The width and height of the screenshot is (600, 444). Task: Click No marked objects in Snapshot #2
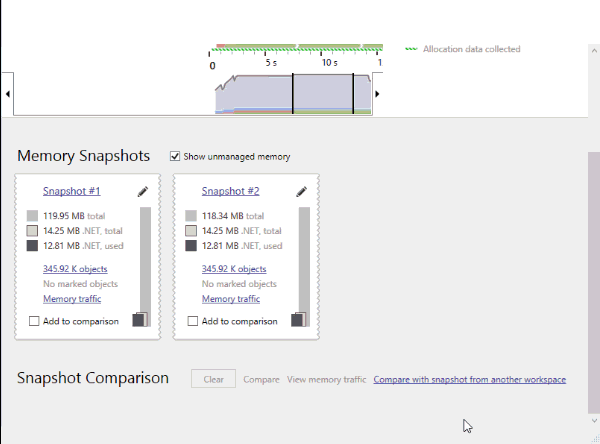[x=239, y=284]
